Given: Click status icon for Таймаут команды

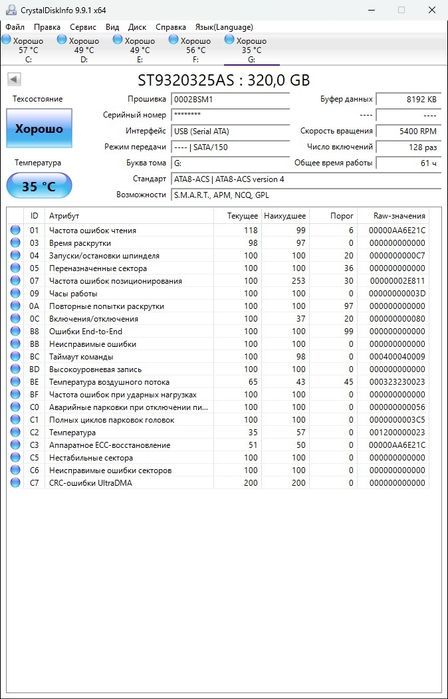Looking at the screenshot, I should point(15,357).
